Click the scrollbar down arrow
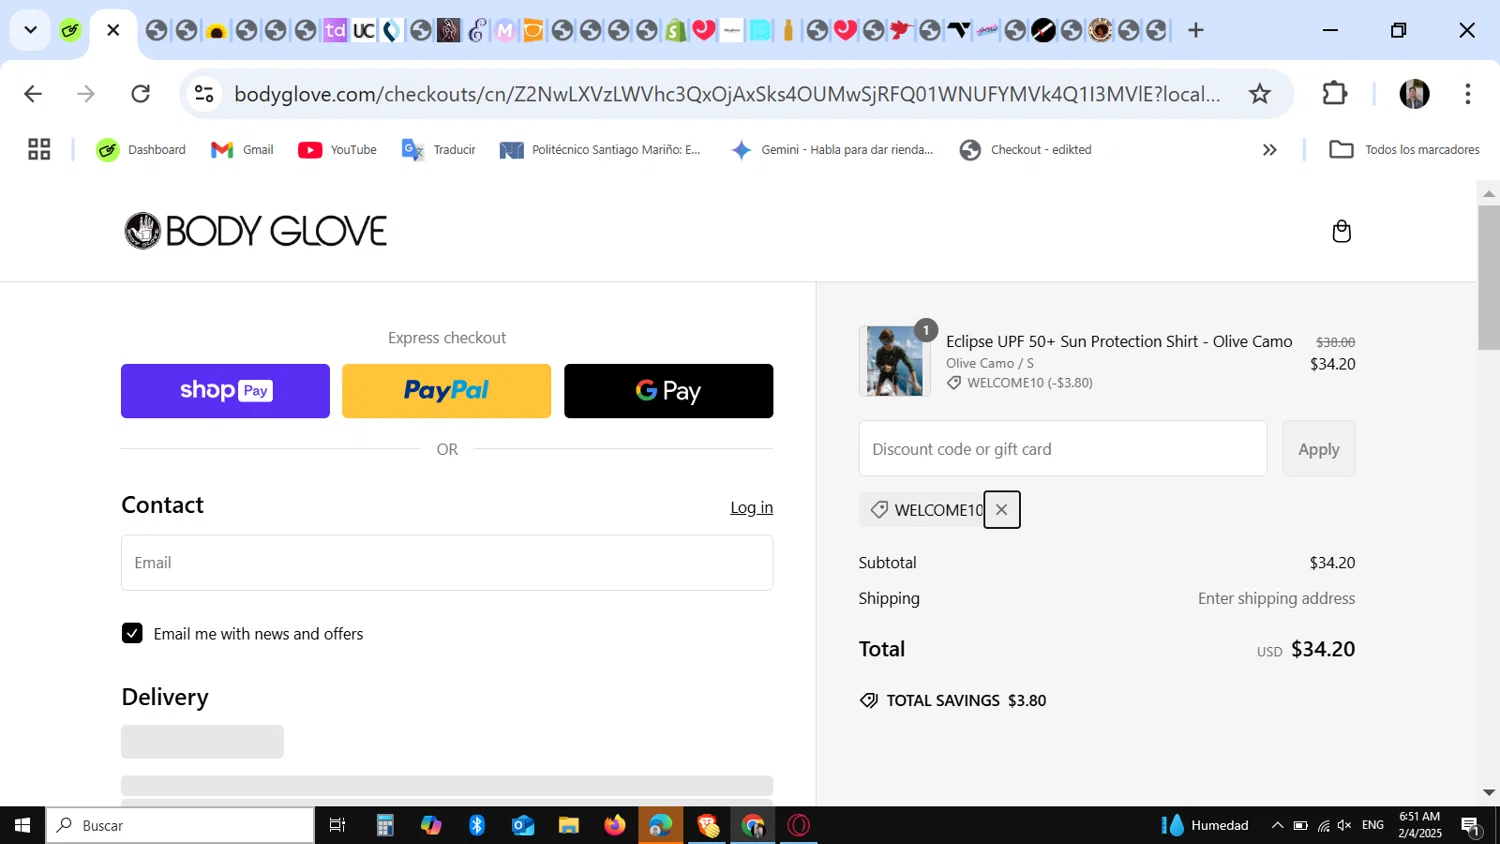 pyautogui.click(x=1489, y=792)
